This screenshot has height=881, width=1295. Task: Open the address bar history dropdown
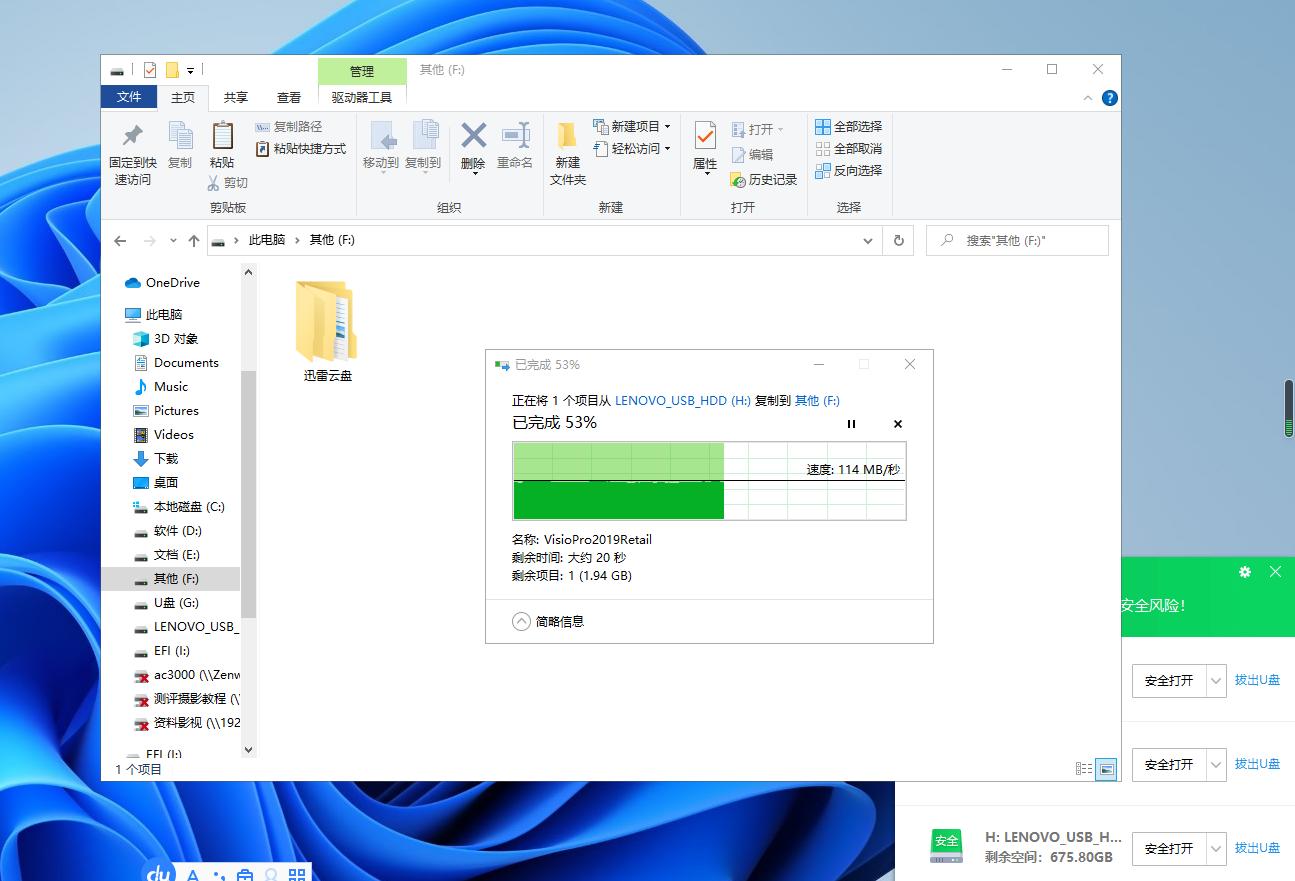coord(867,240)
